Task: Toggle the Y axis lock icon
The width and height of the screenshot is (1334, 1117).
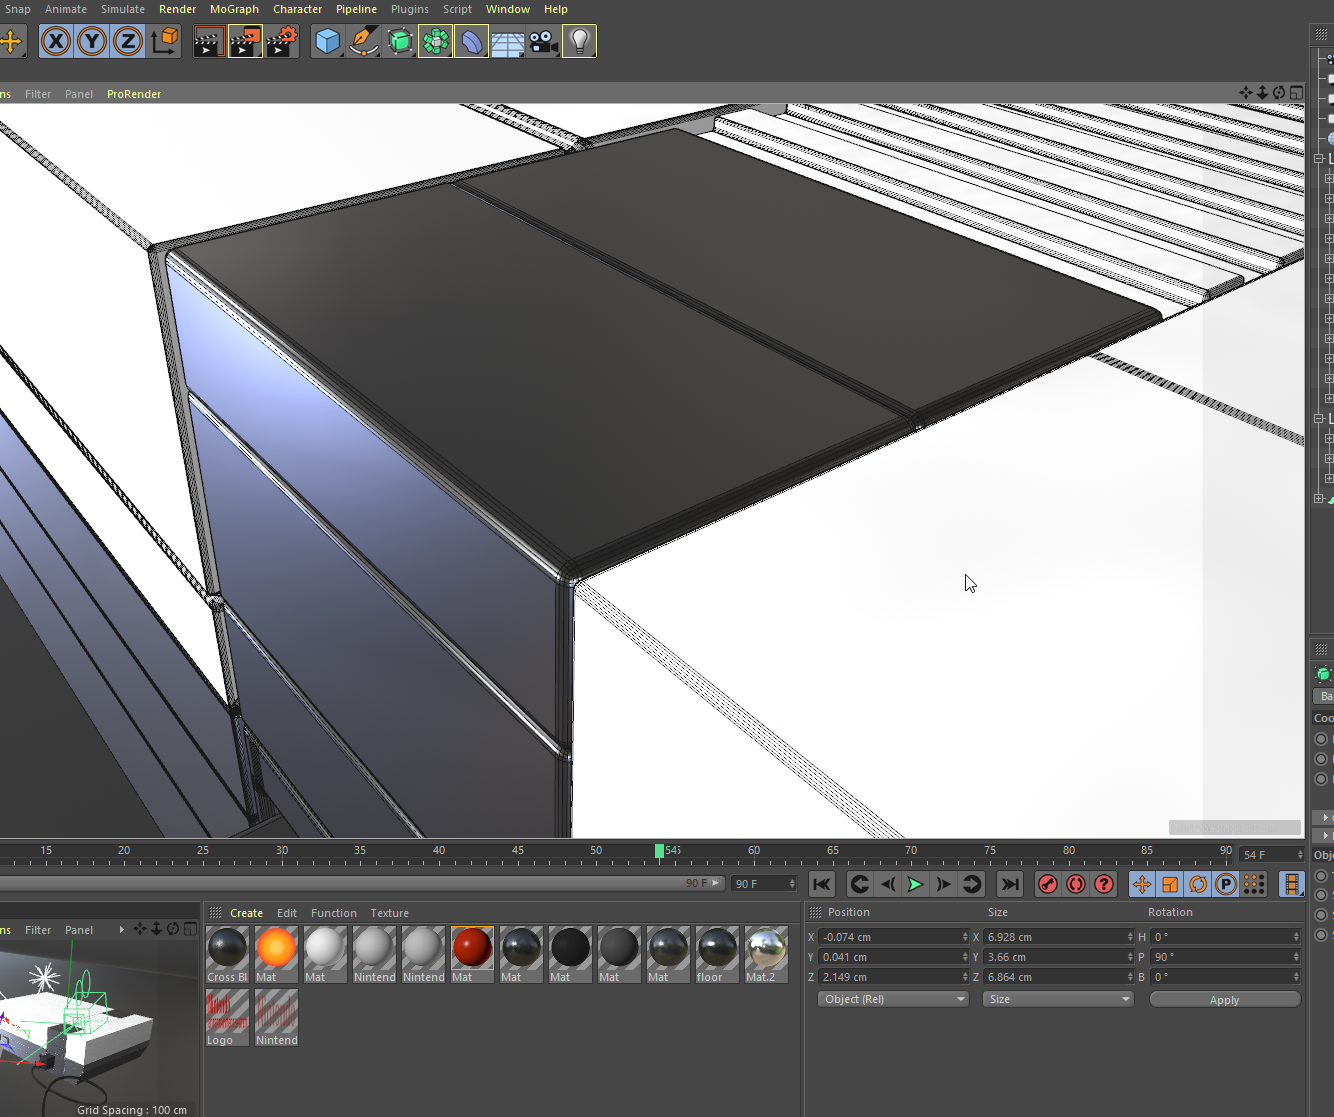Action: pyautogui.click(x=92, y=41)
